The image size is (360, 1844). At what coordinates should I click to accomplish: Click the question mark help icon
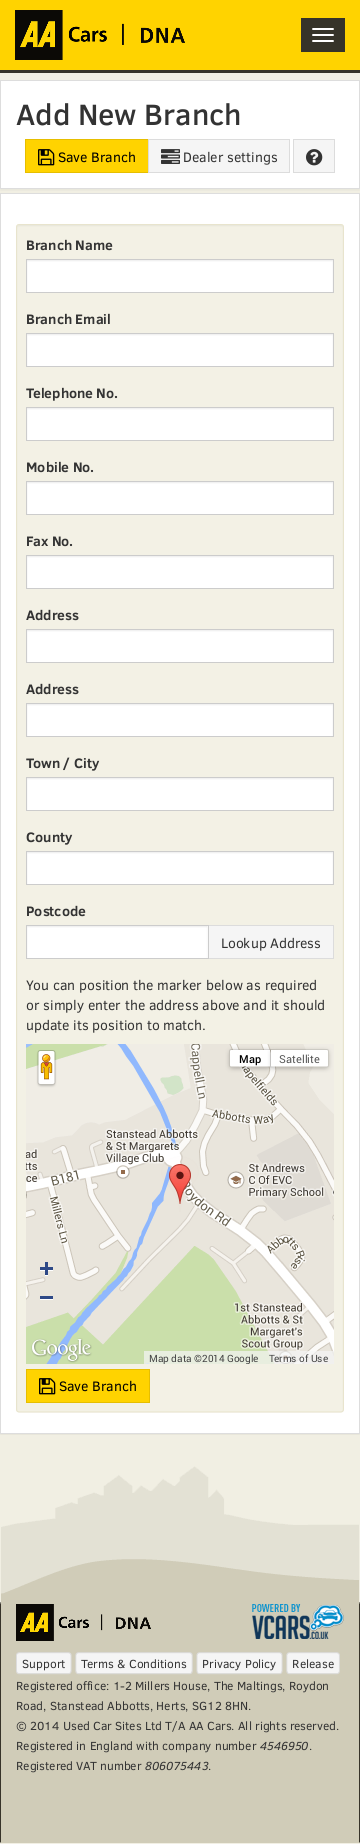point(314,157)
